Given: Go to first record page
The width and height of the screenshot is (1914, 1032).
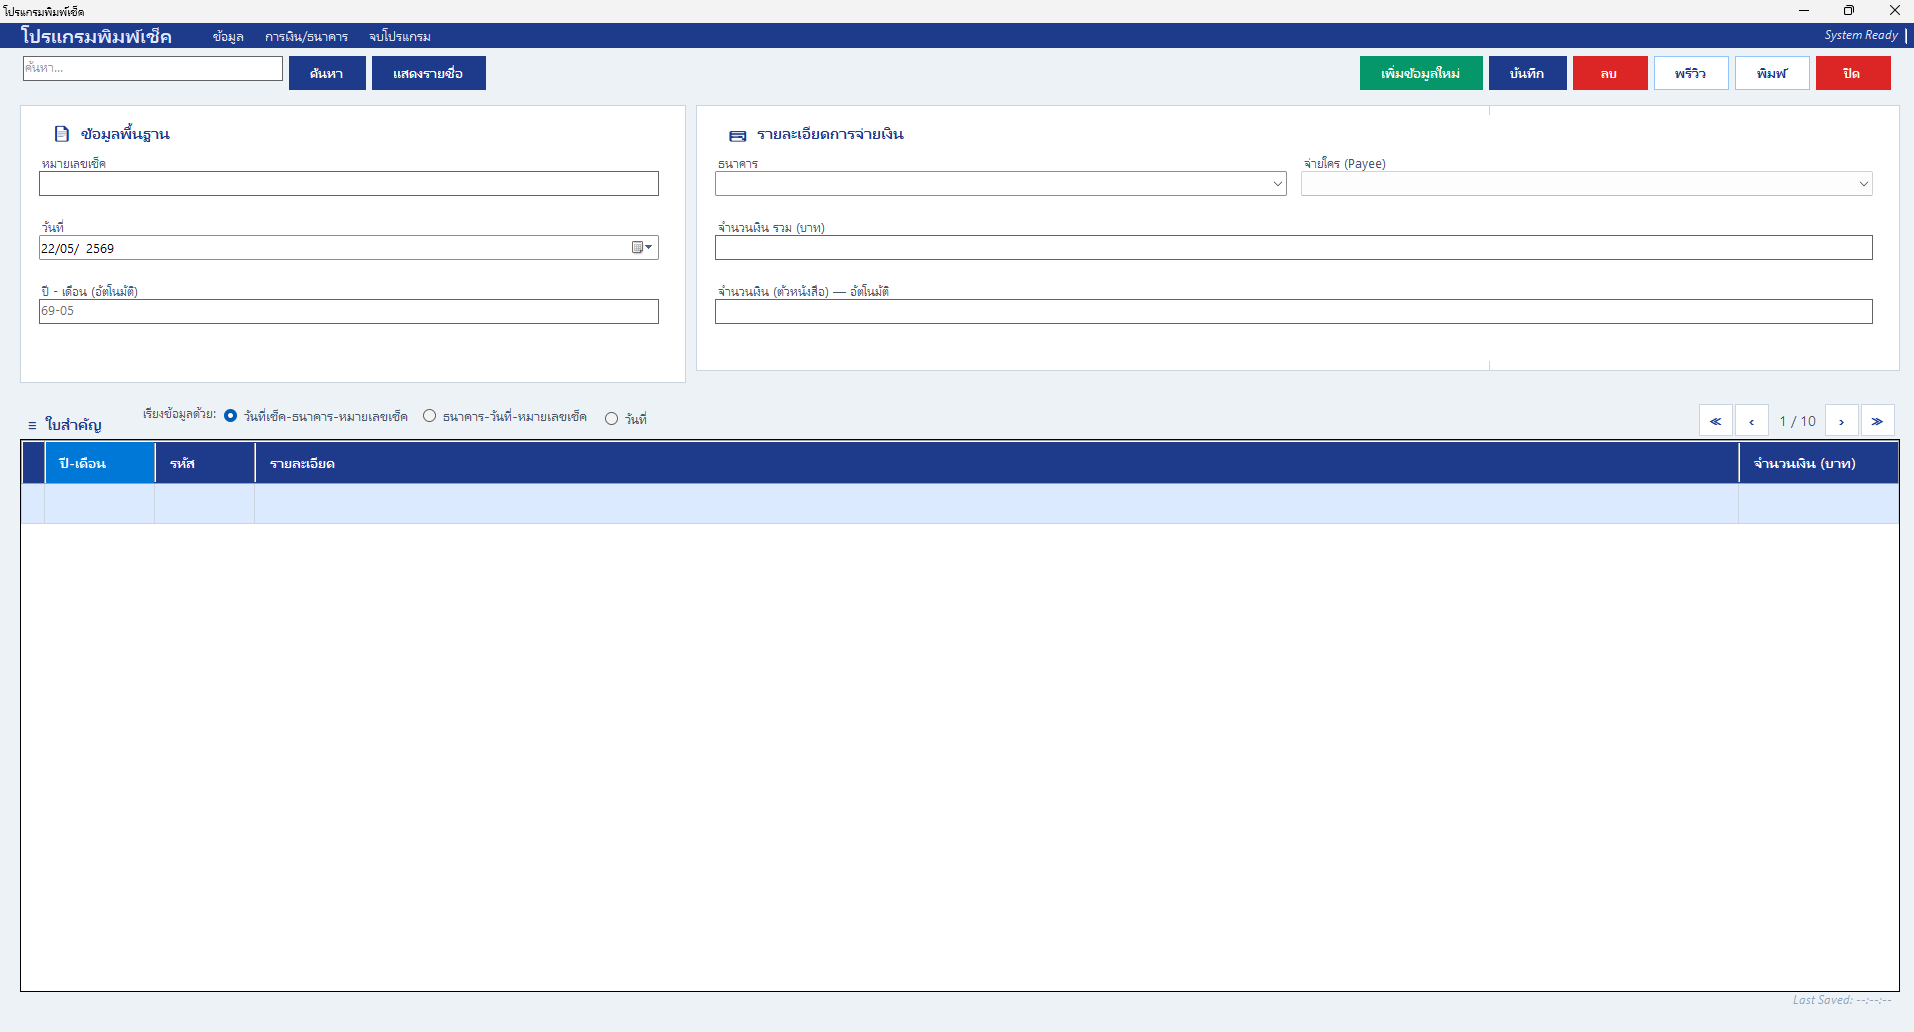Looking at the screenshot, I should (1715, 421).
